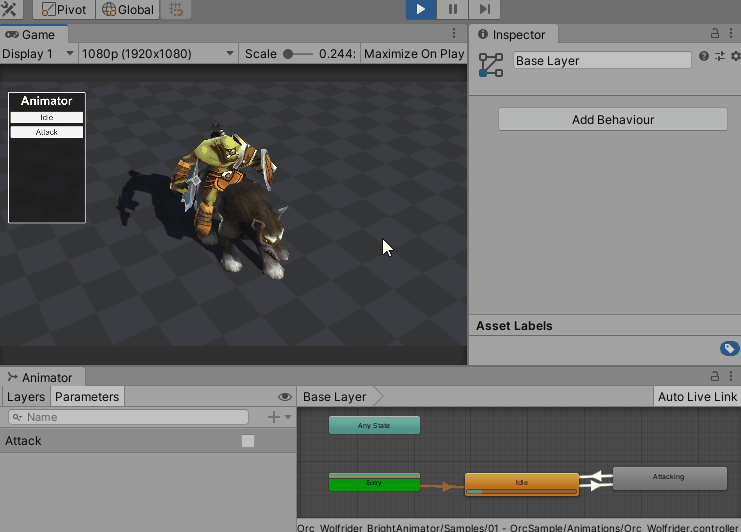Click the grid snapping icon
Image resolution: width=741 pixels, height=532 pixels.
point(176,9)
